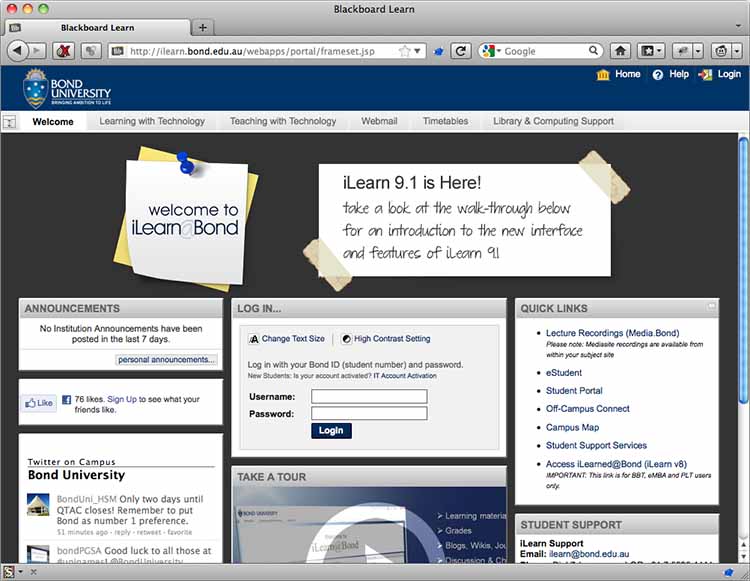Open the status bar S icon dropdown arrow

21,571
